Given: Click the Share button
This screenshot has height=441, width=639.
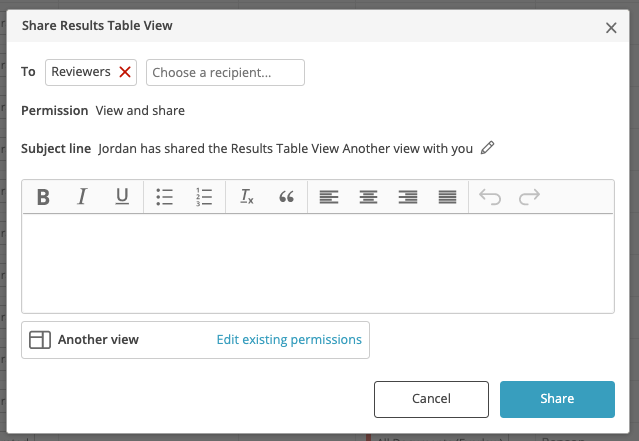Looking at the screenshot, I should point(557,399).
